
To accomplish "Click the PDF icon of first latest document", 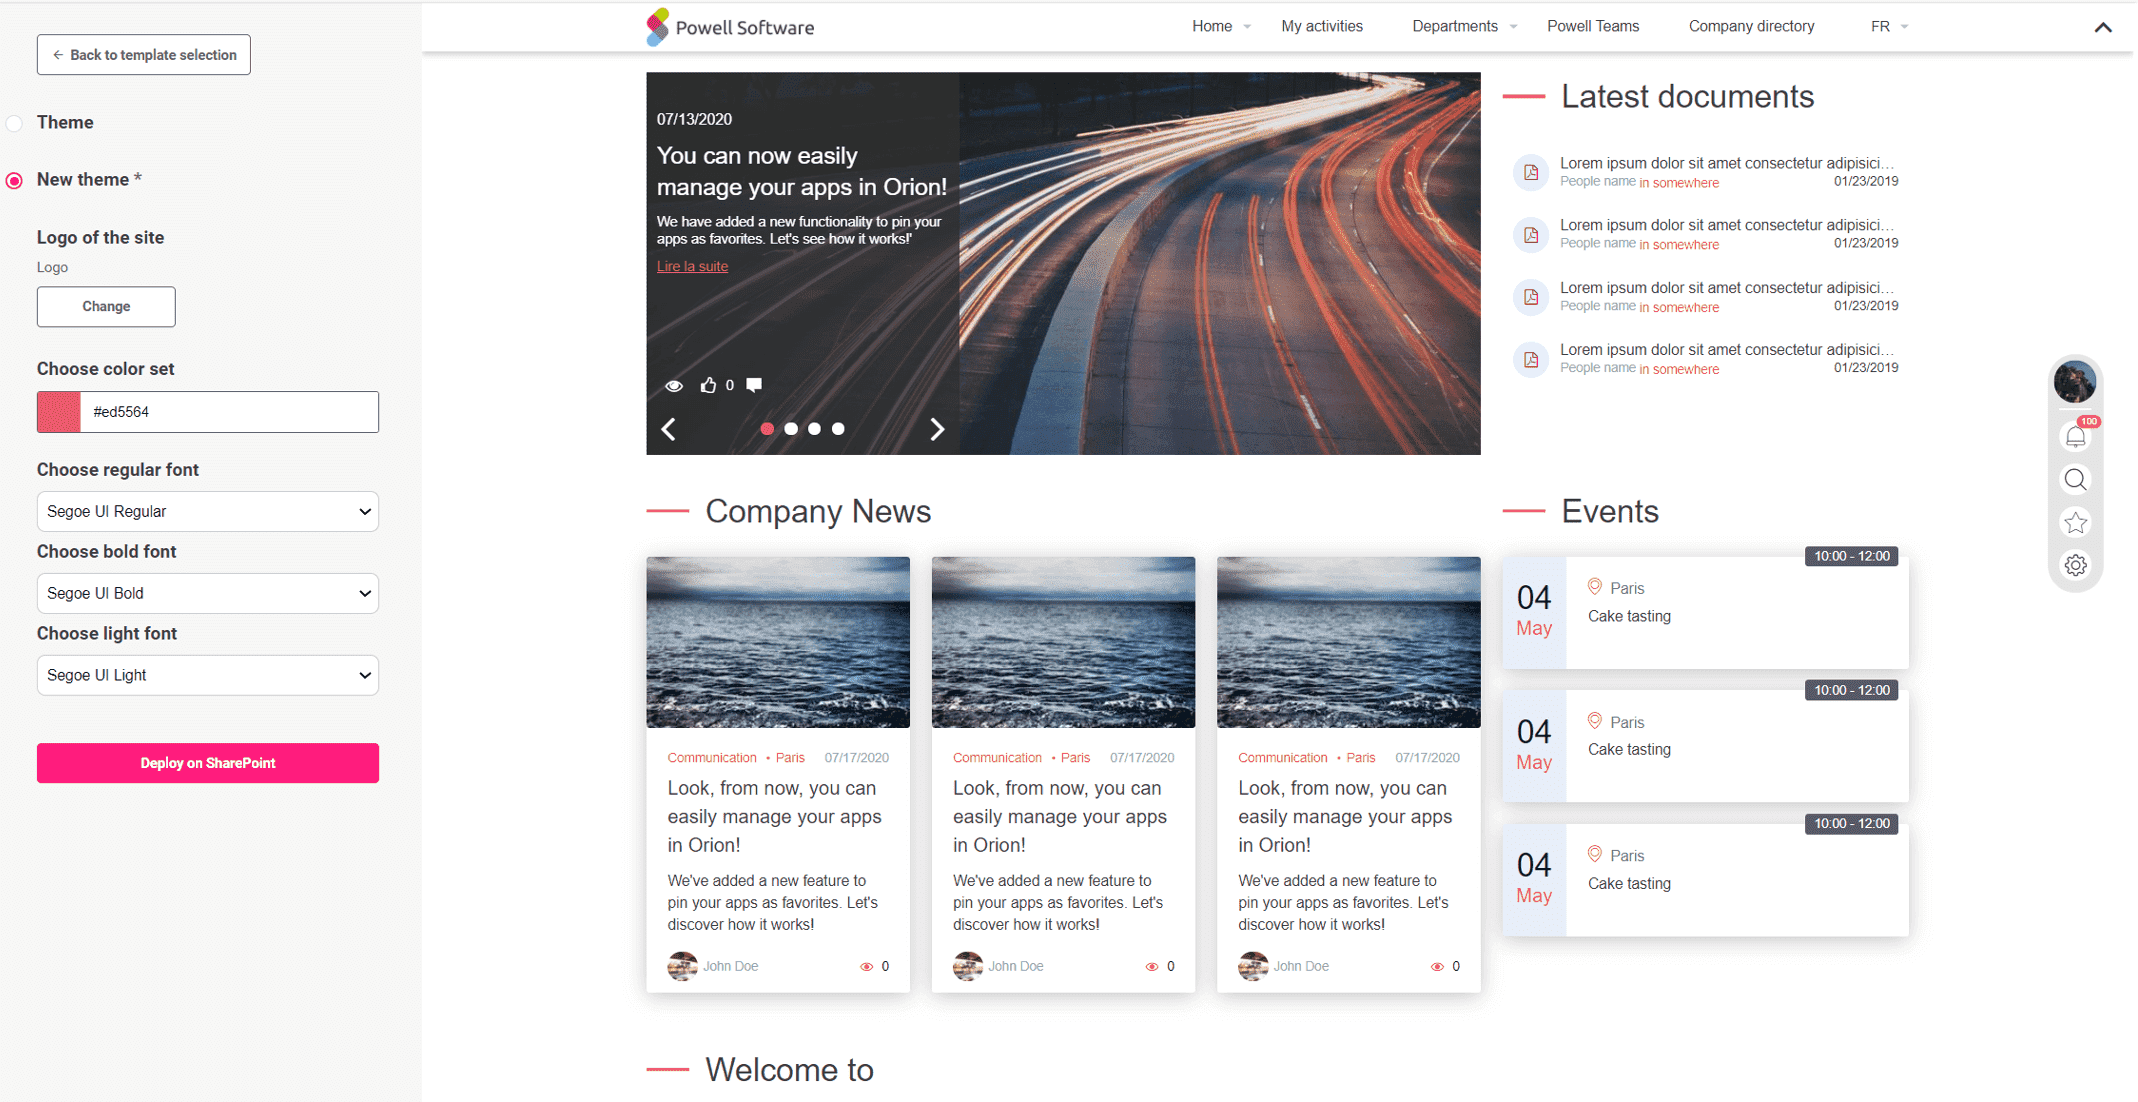I will (x=1531, y=172).
